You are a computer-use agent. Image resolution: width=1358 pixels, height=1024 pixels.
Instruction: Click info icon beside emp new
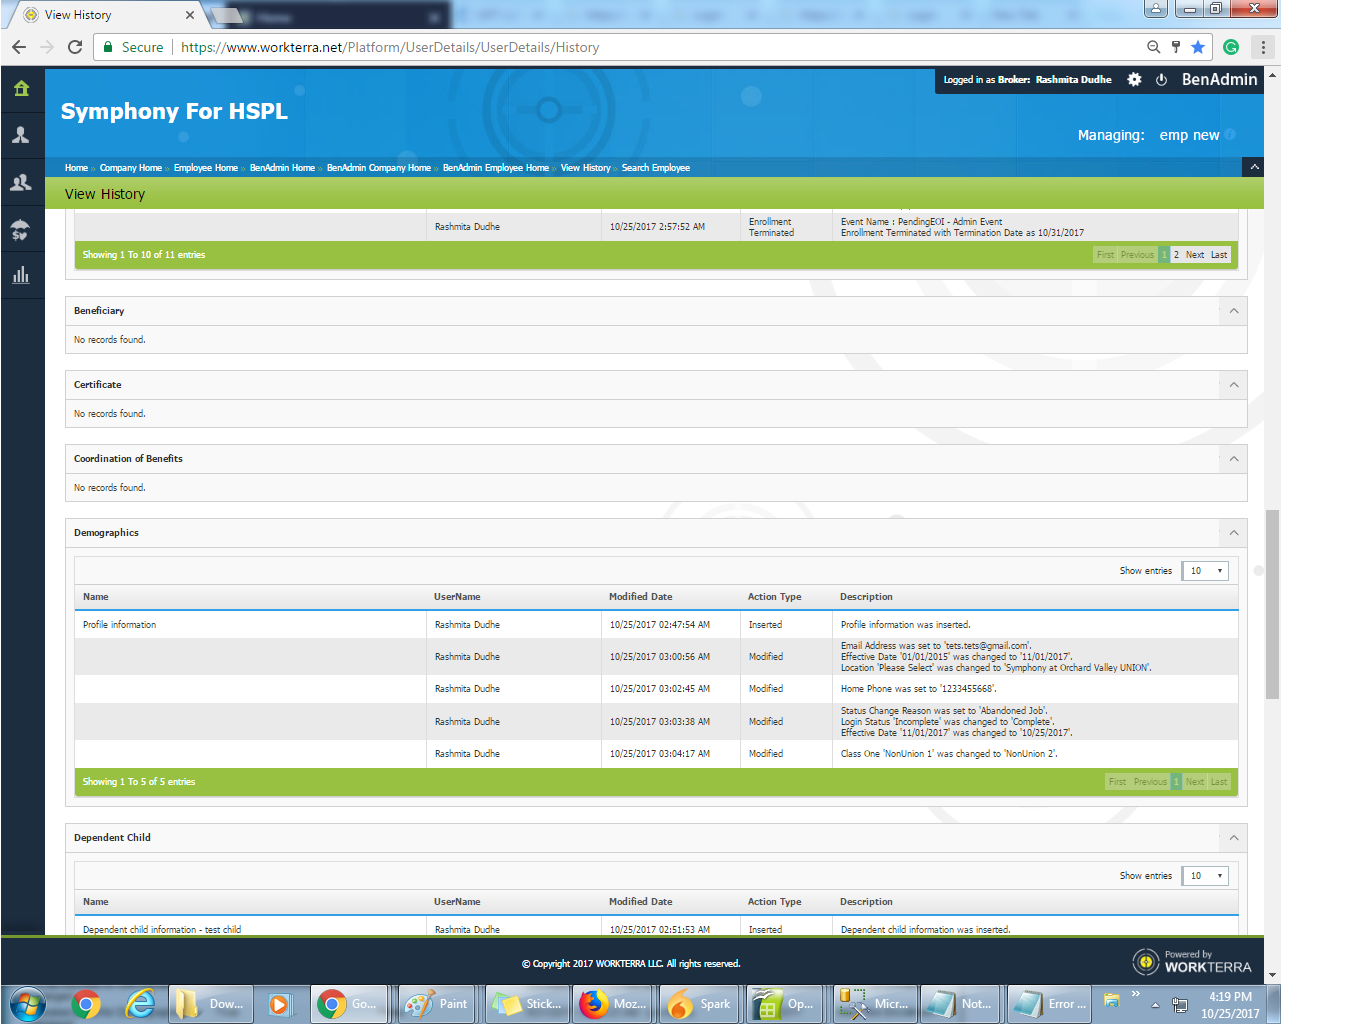[x=1230, y=134]
